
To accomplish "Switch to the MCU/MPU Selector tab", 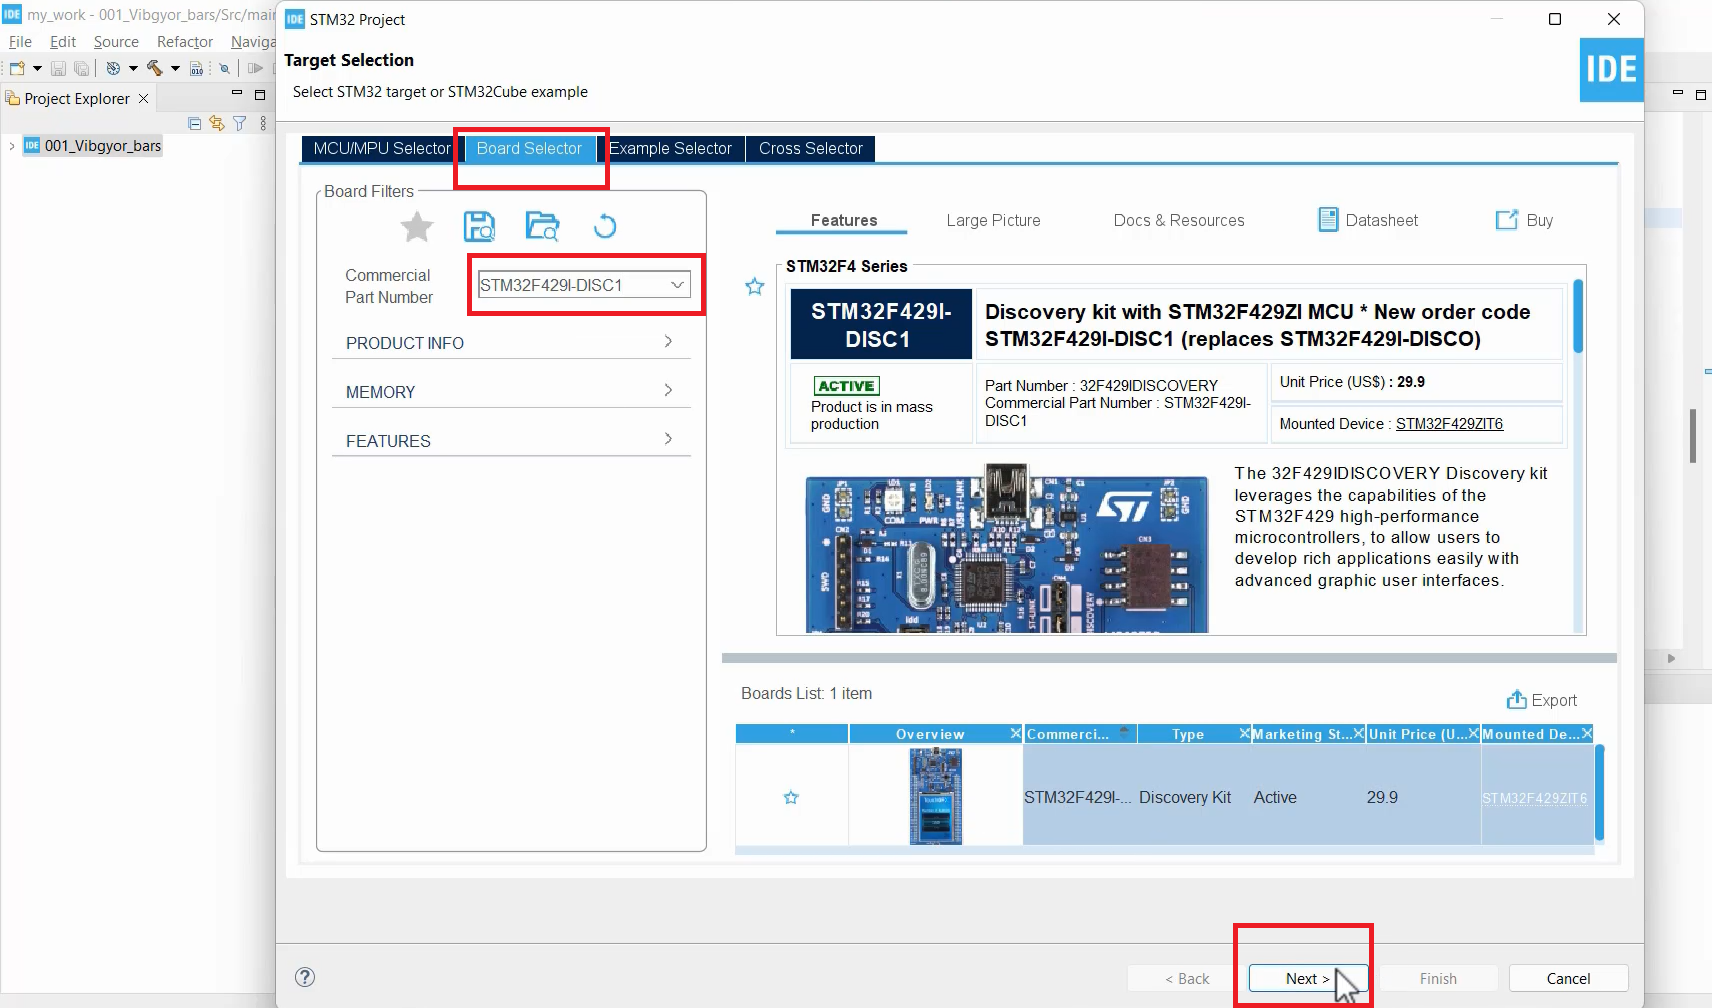I will (382, 148).
